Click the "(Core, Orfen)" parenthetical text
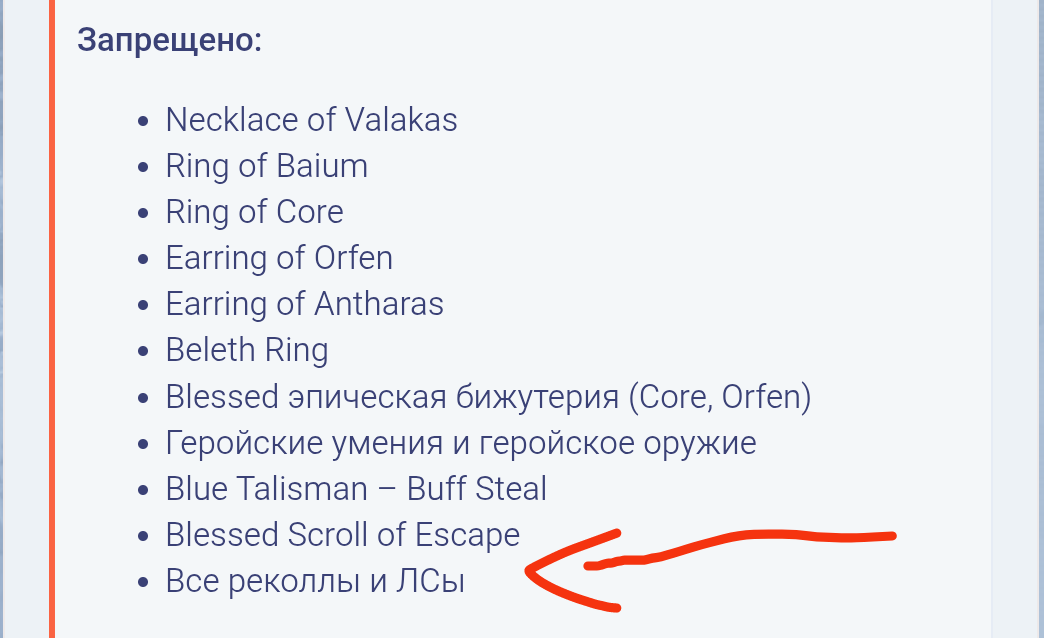 point(719,397)
